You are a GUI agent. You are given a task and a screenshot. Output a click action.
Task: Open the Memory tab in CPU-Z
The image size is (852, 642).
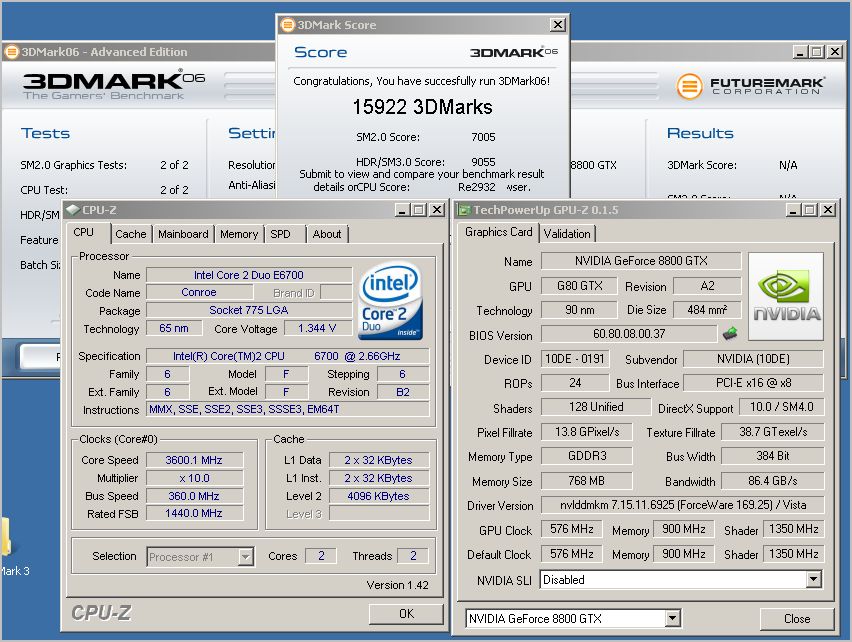click(x=239, y=234)
